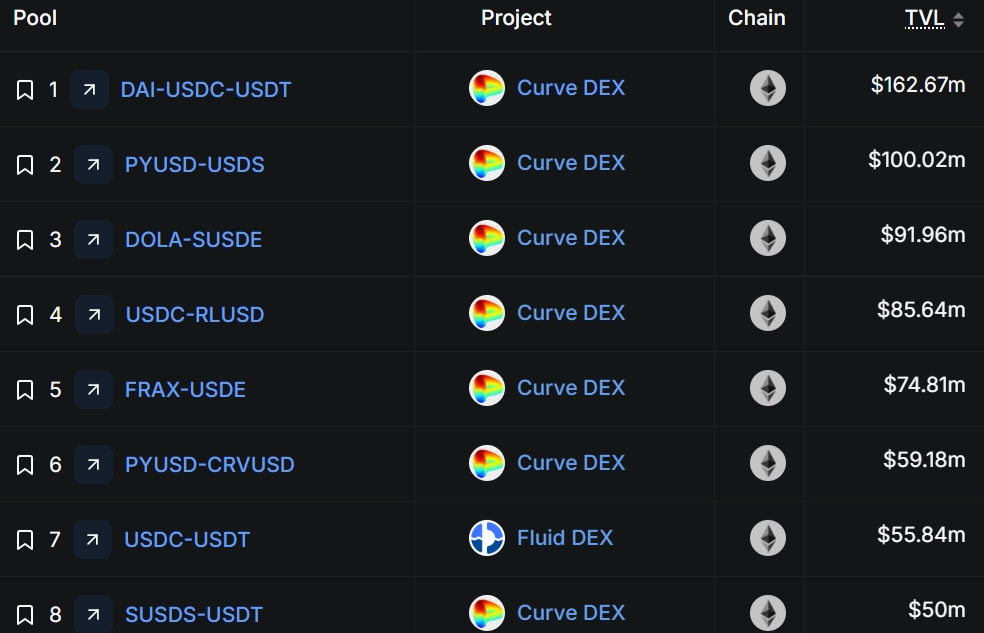Click the external link arrow on the USDC-USDT row
The image size is (984, 633).
[92, 538]
